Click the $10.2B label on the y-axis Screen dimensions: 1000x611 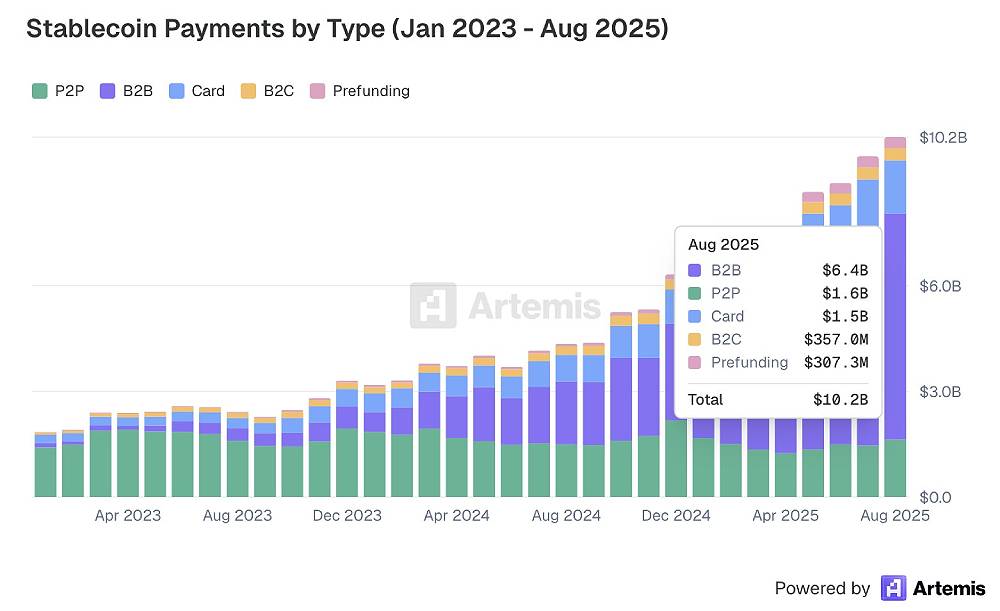click(x=943, y=138)
